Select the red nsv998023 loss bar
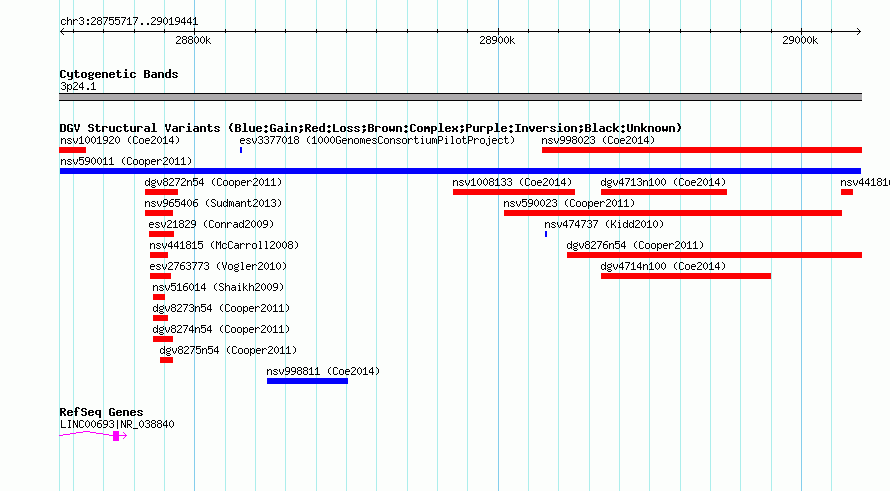This screenshot has height=491, width=890. click(702, 150)
